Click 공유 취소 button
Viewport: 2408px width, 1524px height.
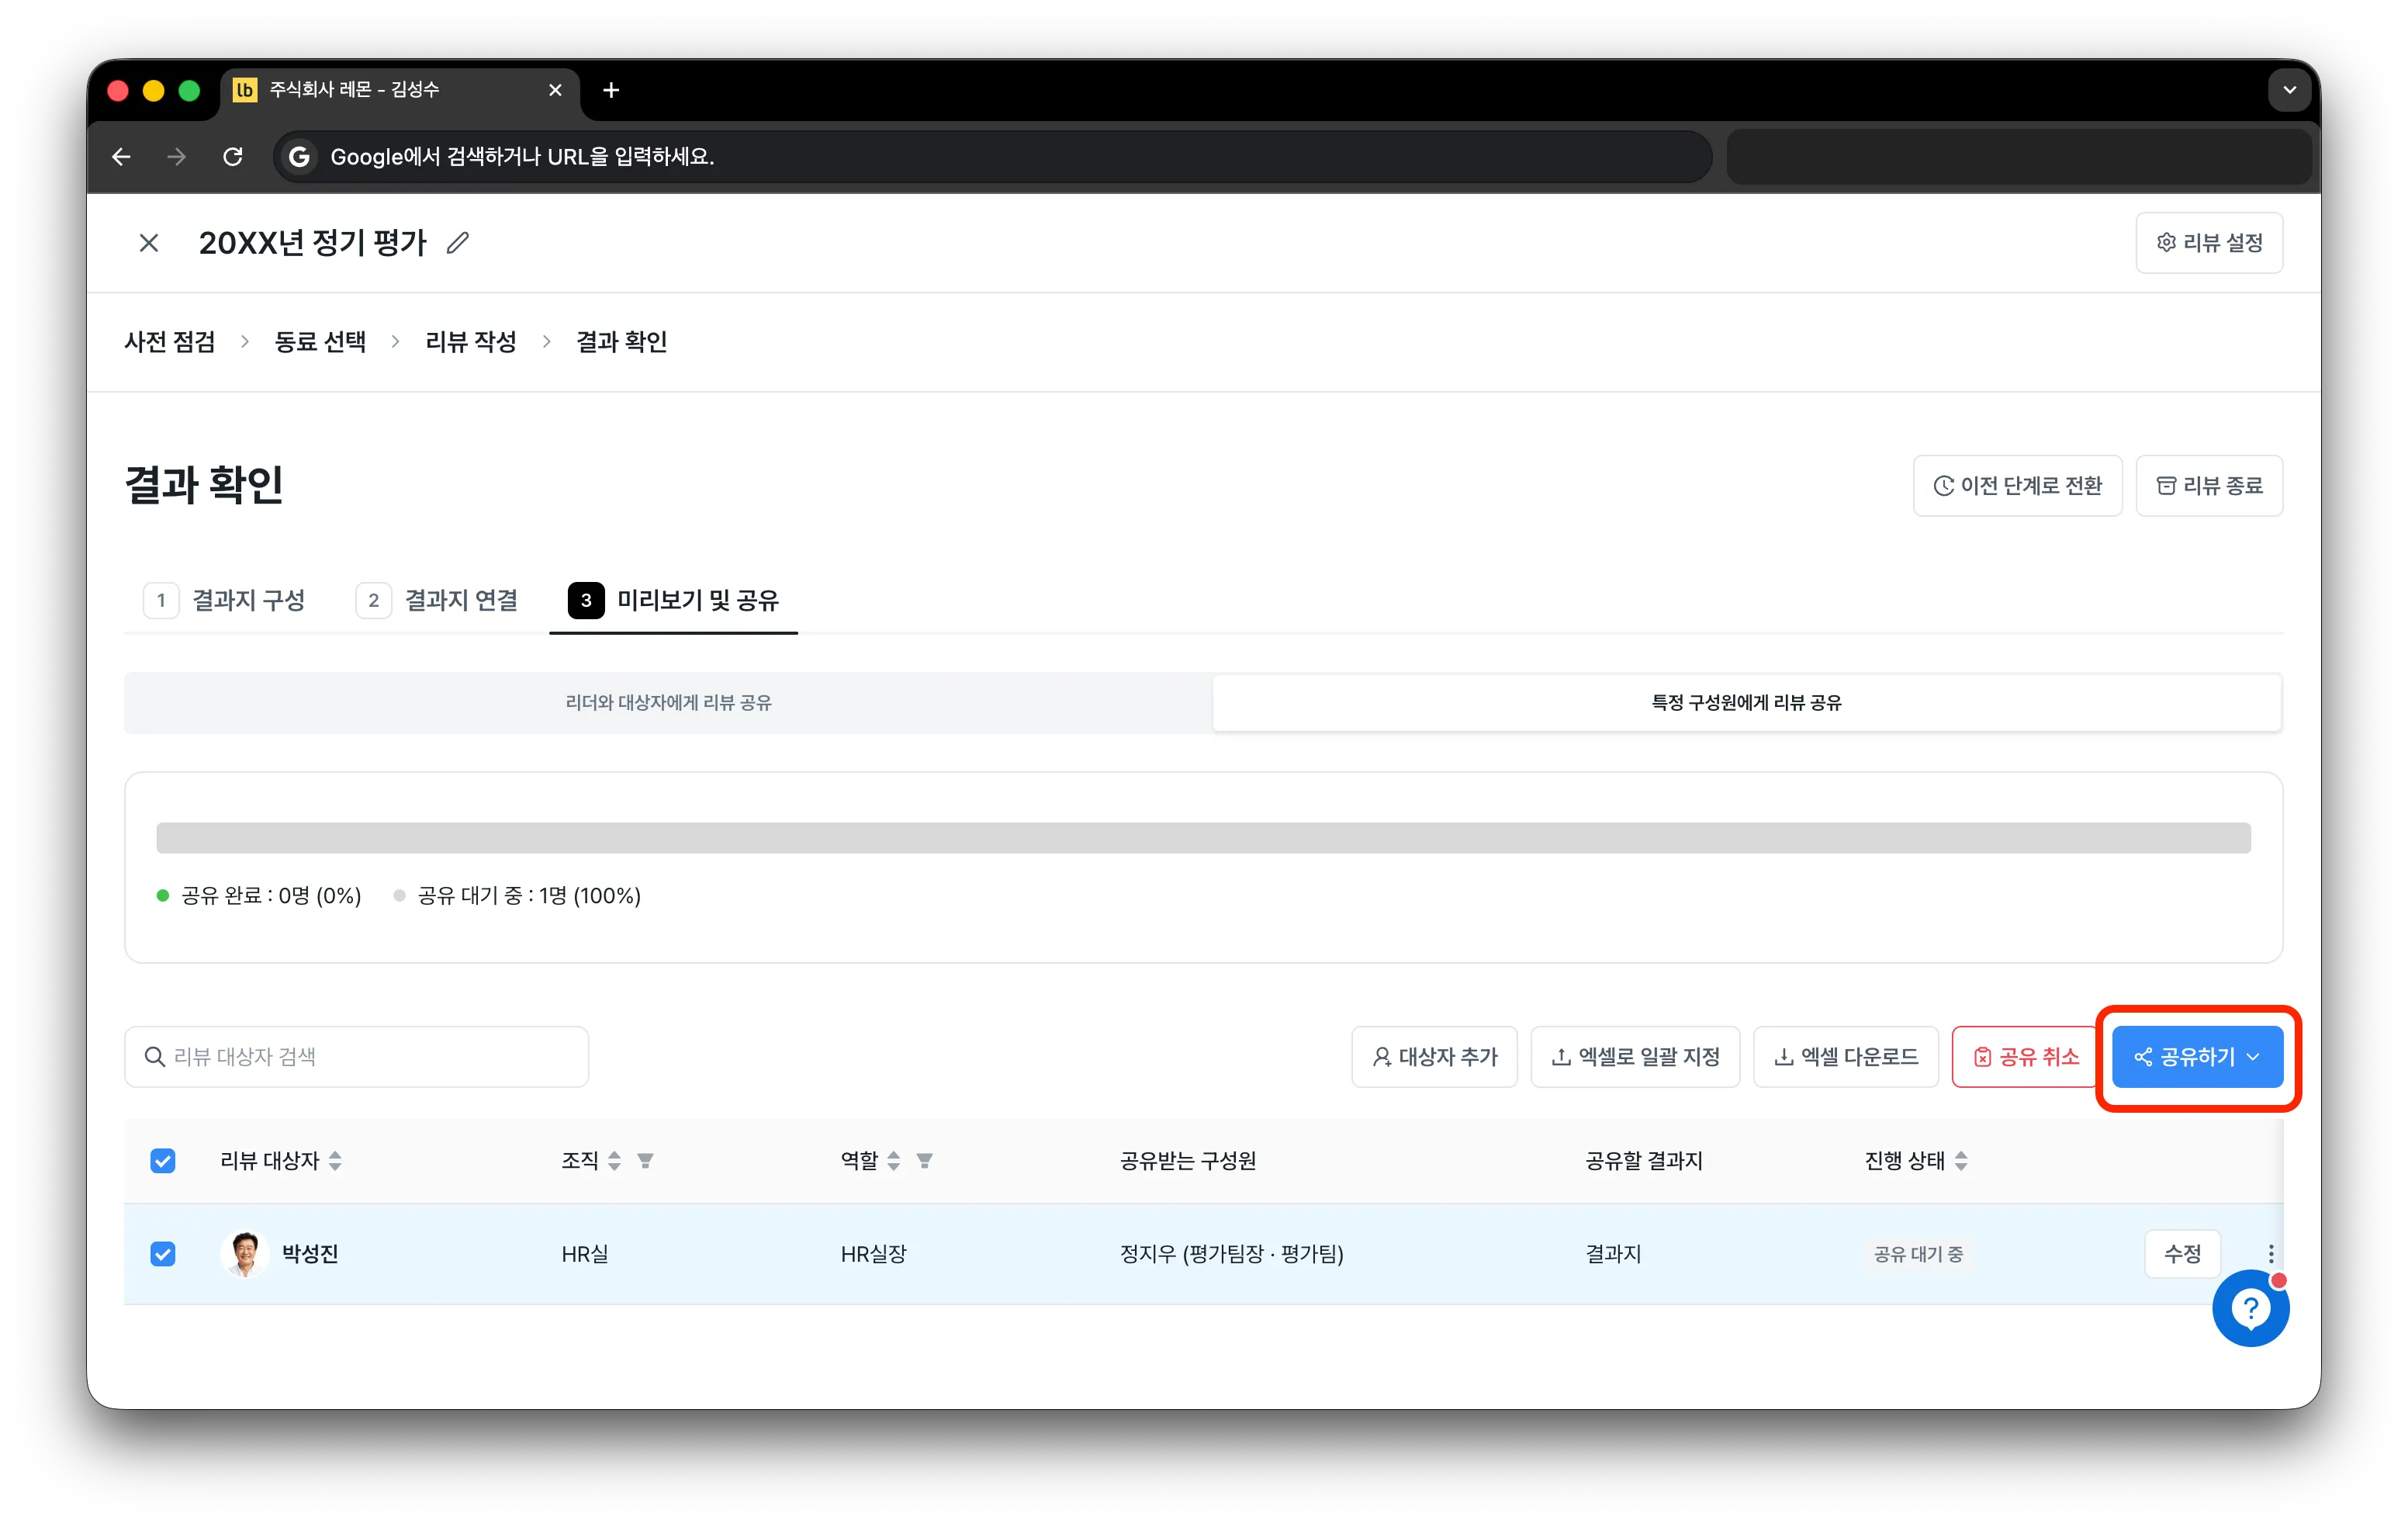click(2025, 1057)
